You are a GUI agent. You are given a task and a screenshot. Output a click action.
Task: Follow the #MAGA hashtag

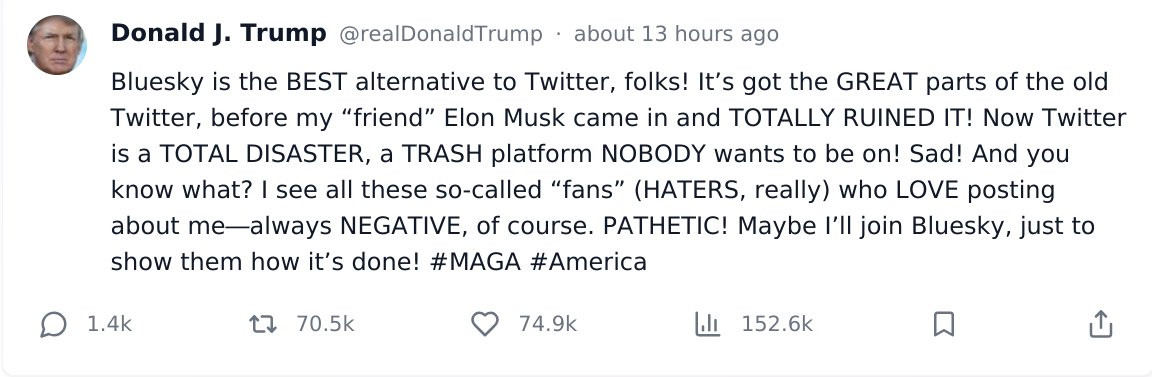click(x=474, y=262)
